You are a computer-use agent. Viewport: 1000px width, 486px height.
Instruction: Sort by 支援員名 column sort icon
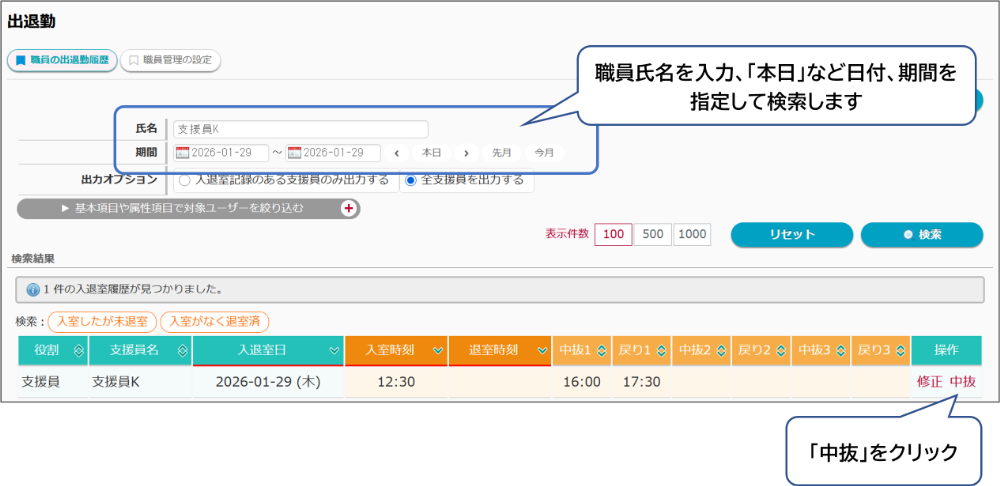point(180,351)
